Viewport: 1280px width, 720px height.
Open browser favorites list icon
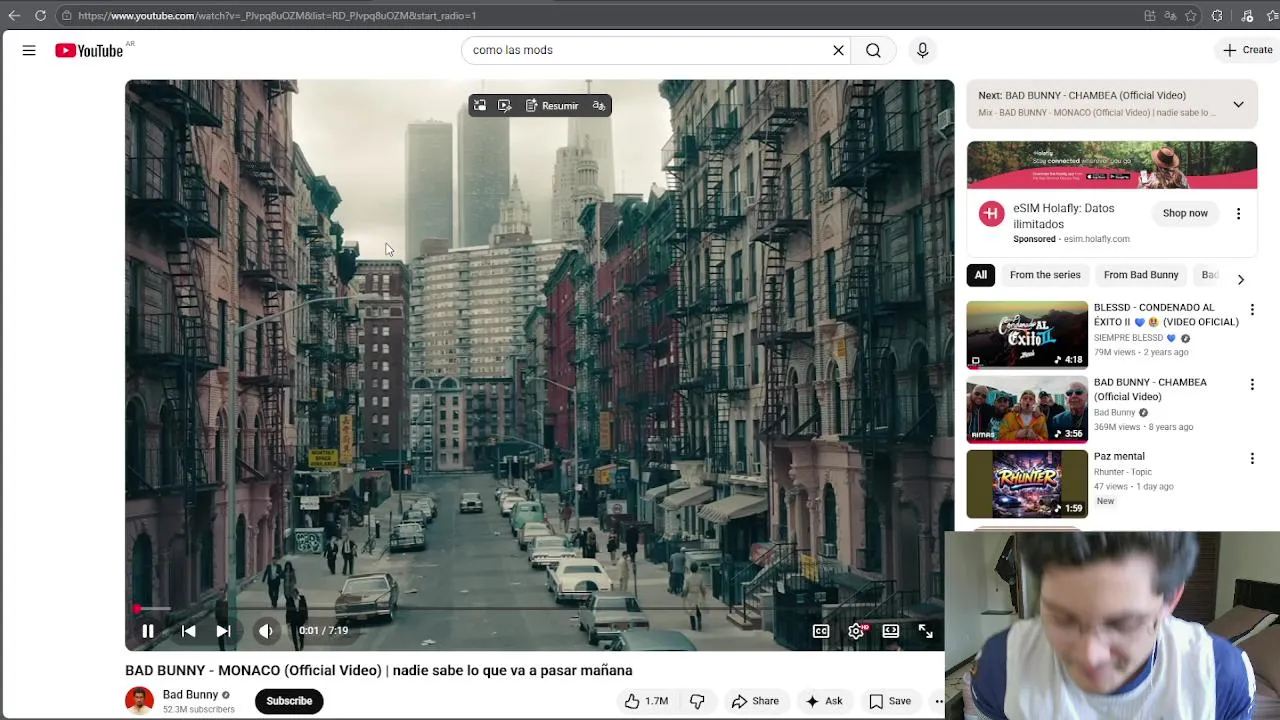pyautogui.click(x=1273, y=16)
